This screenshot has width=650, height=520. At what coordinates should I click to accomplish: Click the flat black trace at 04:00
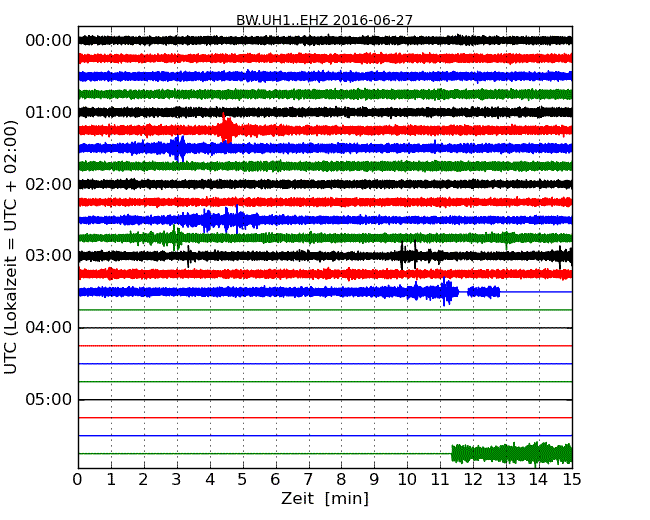[x=324, y=328]
